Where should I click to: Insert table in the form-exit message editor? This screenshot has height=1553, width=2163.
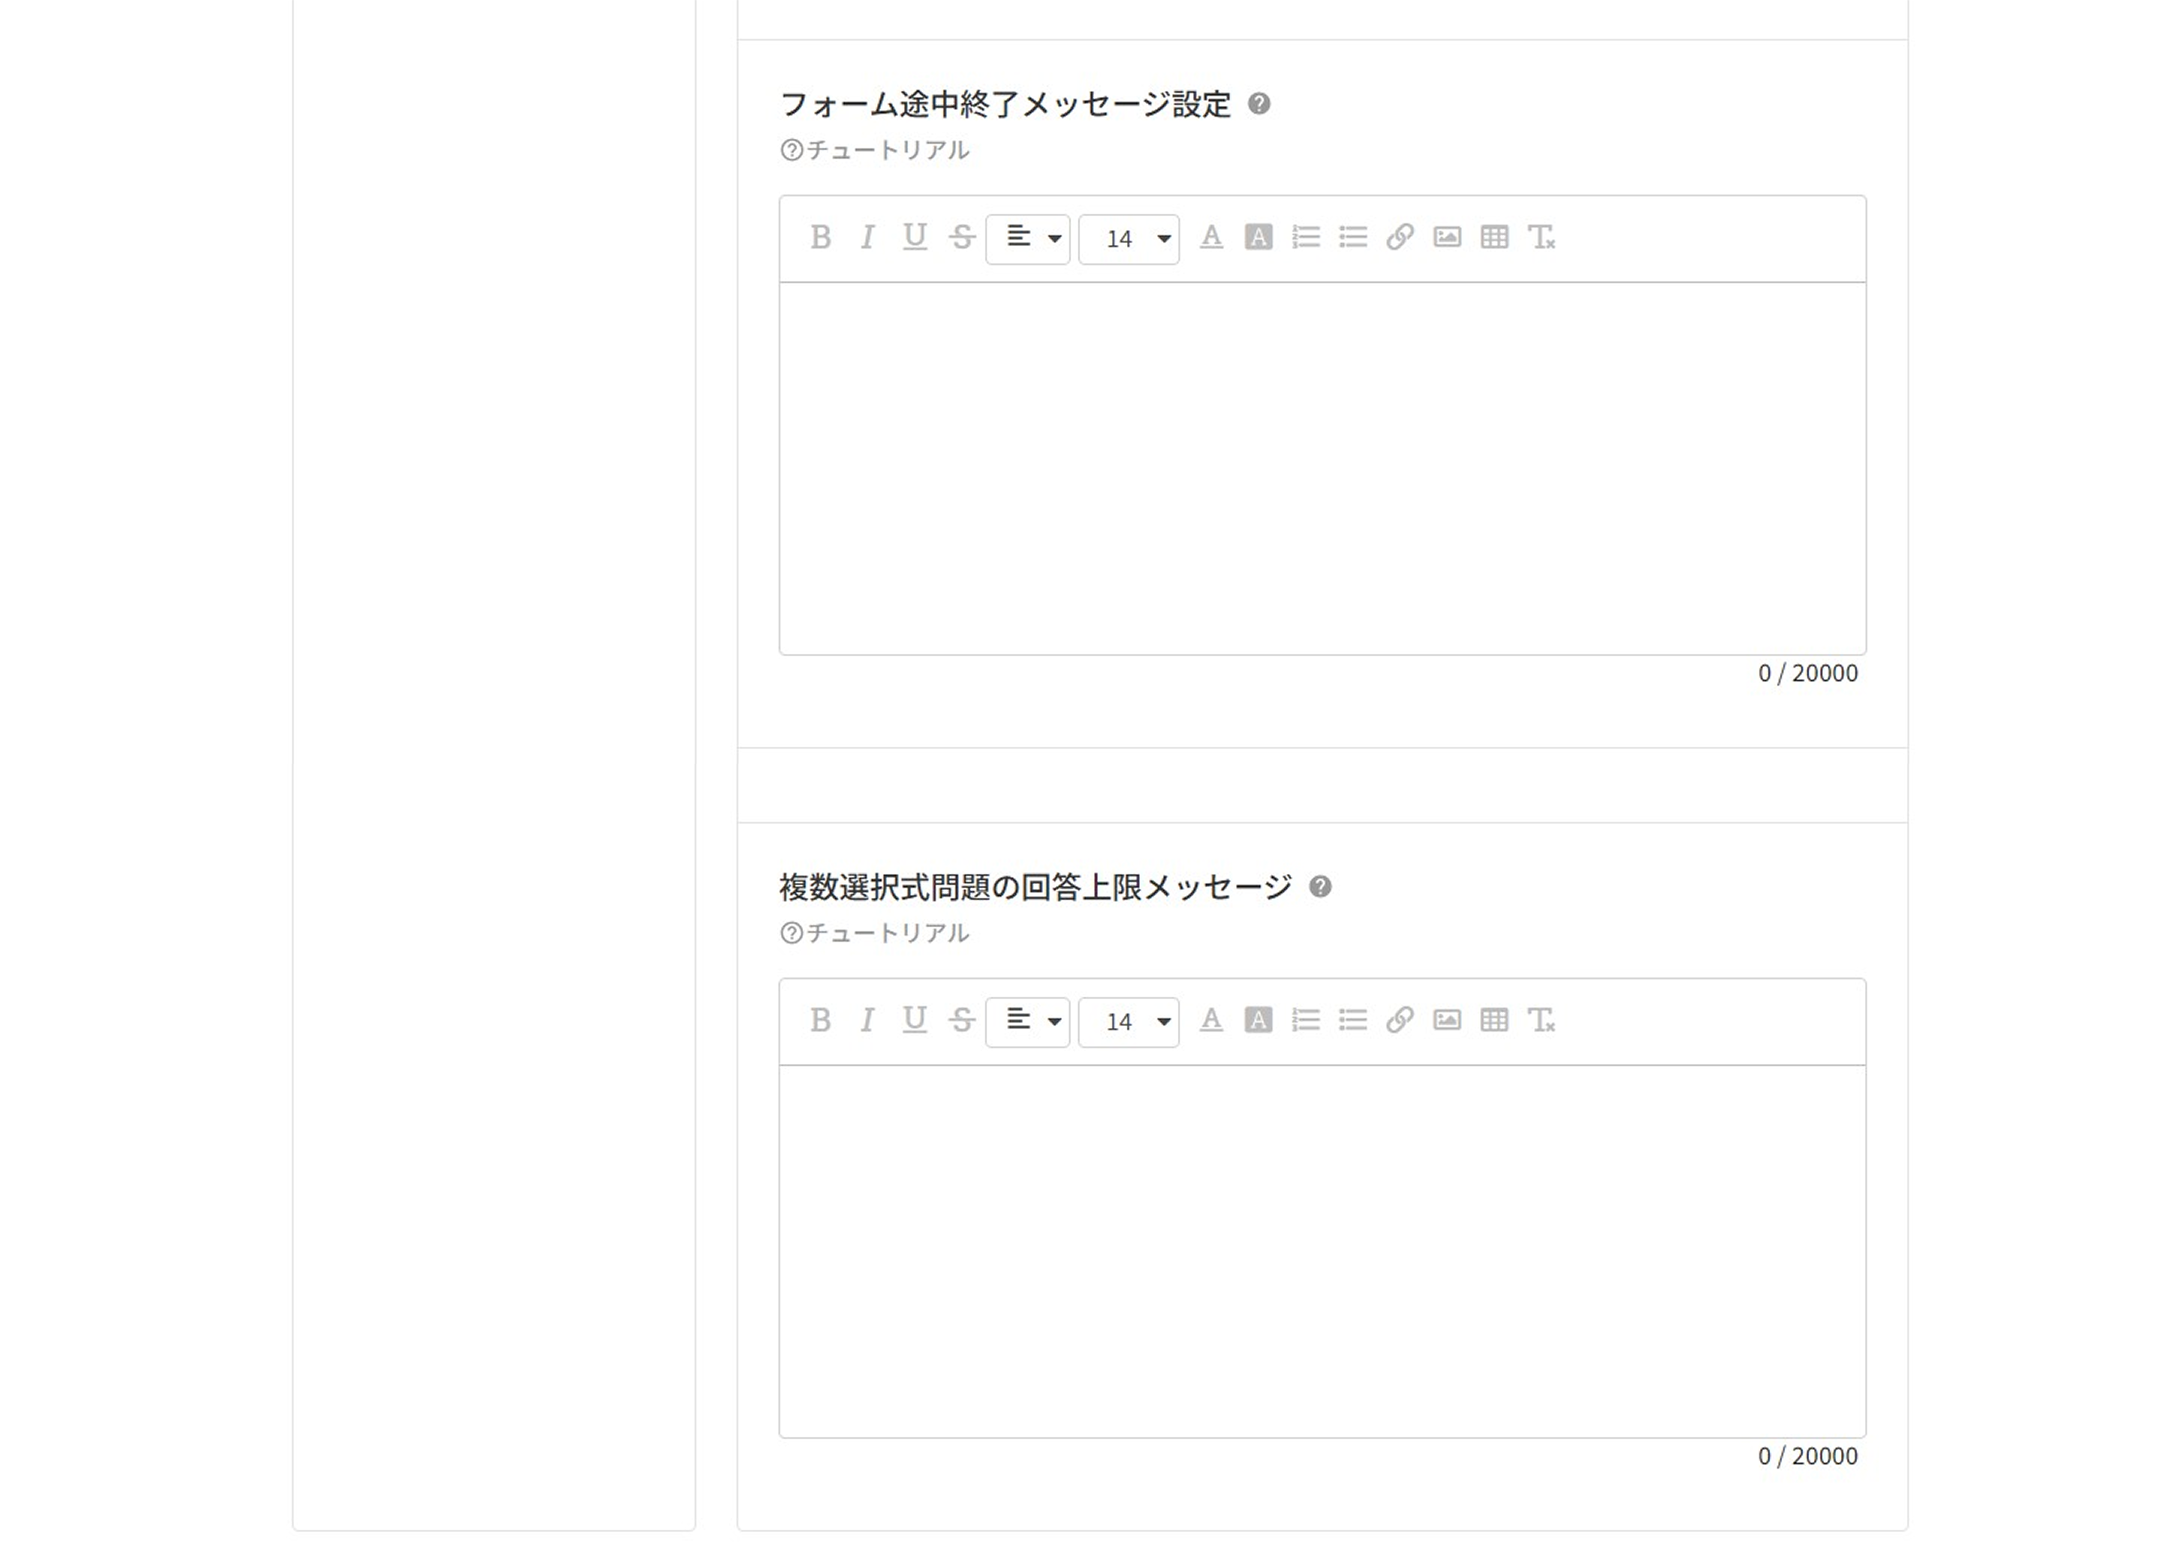(x=1494, y=238)
